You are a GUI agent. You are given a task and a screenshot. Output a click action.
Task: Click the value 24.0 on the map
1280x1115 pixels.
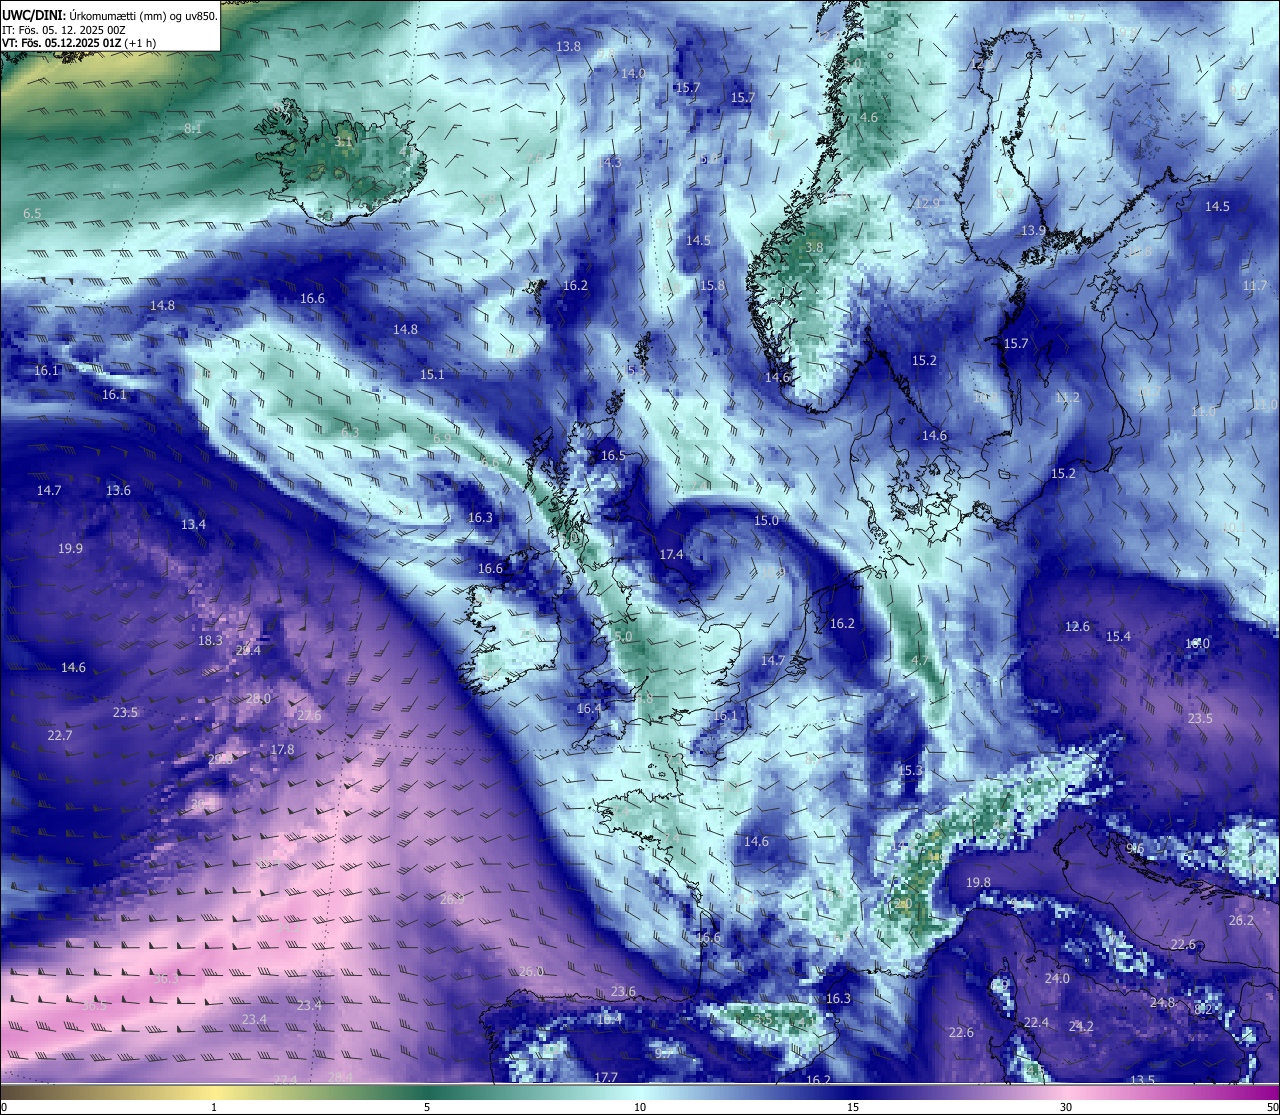(1057, 979)
